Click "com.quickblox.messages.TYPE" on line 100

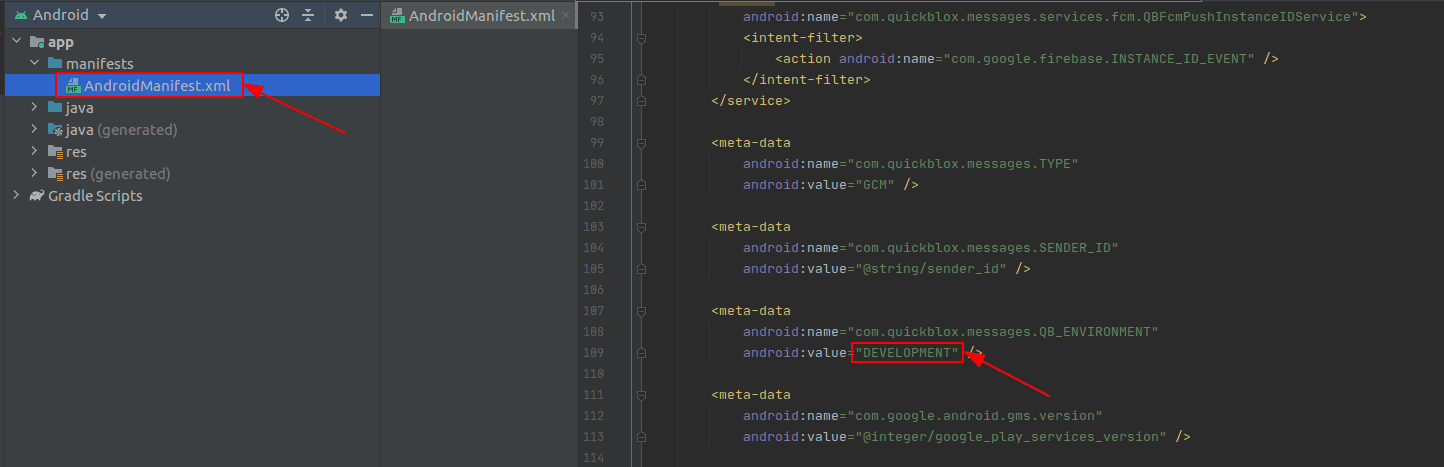point(963,163)
